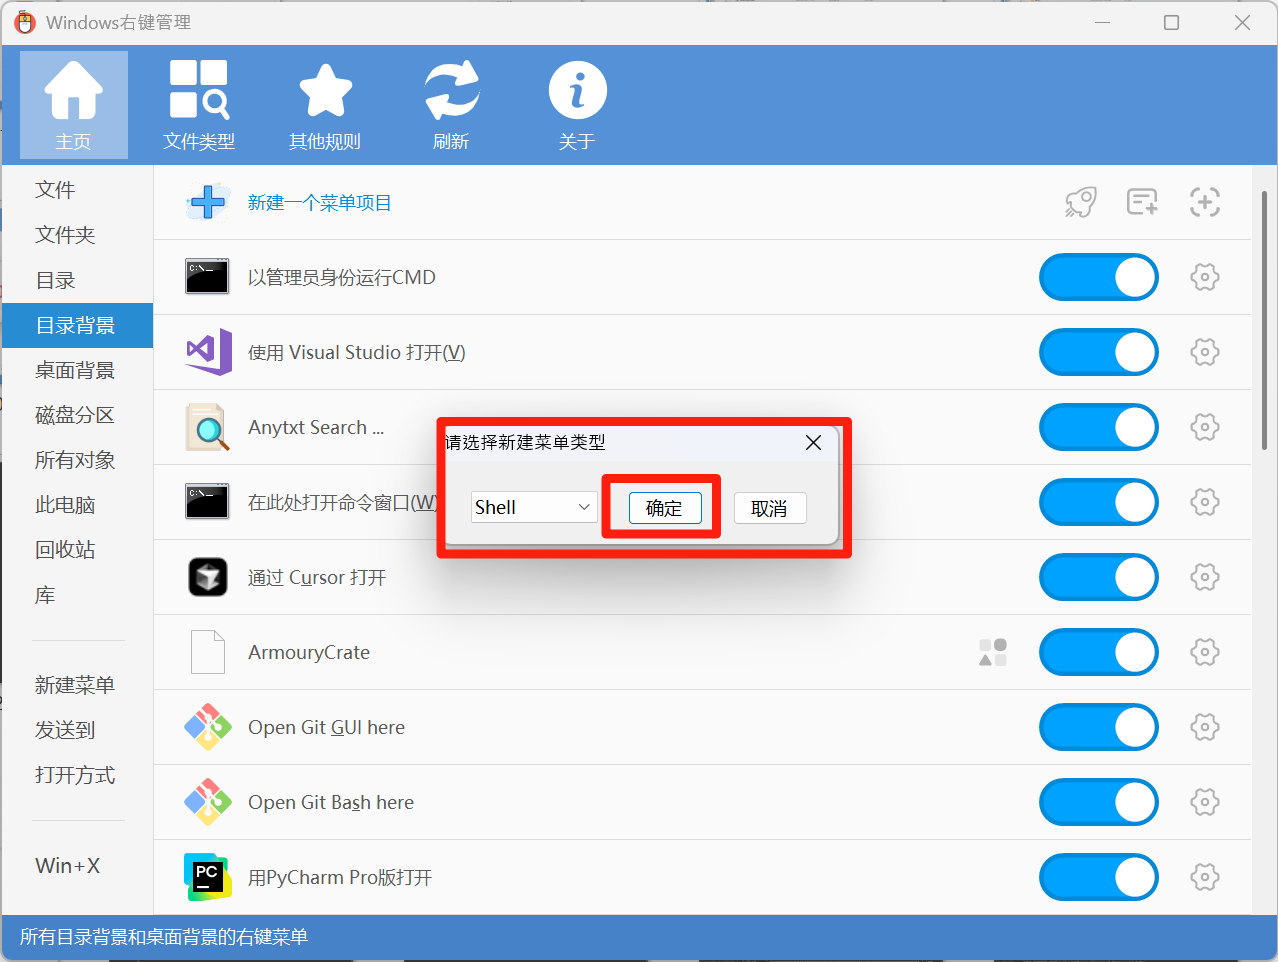Viewport: 1278px width, 962px height.
Task: Go to 回收站 in the sidebar
Action: [65, 550]
